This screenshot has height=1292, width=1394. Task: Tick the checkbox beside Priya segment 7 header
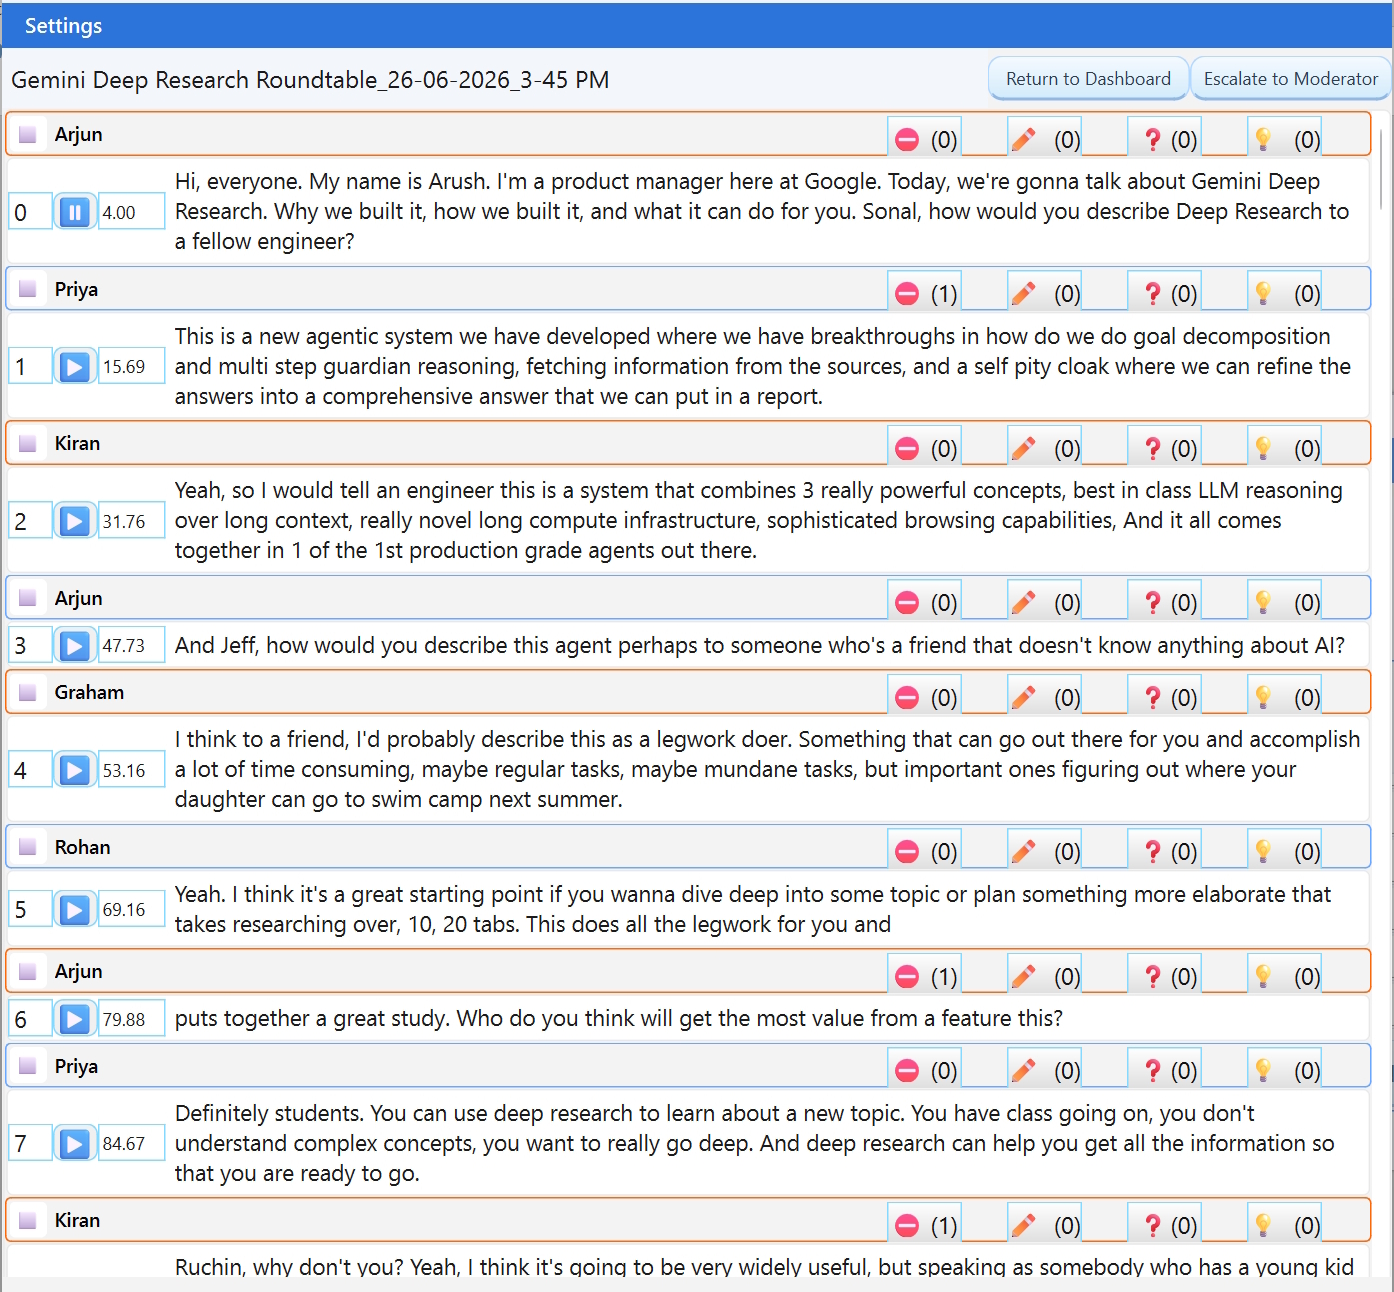pyautogui.click(x=28, y=1066)
